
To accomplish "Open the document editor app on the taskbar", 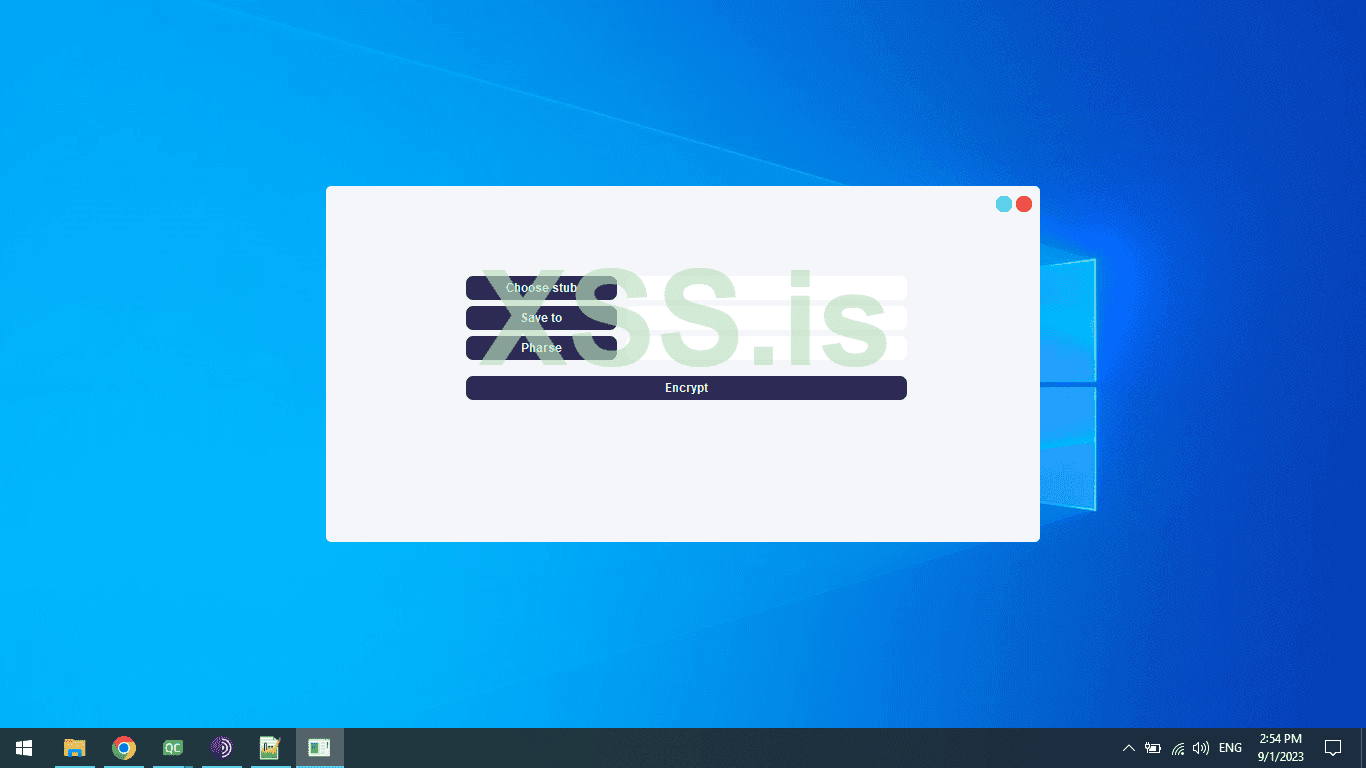I will pos(270,747).
